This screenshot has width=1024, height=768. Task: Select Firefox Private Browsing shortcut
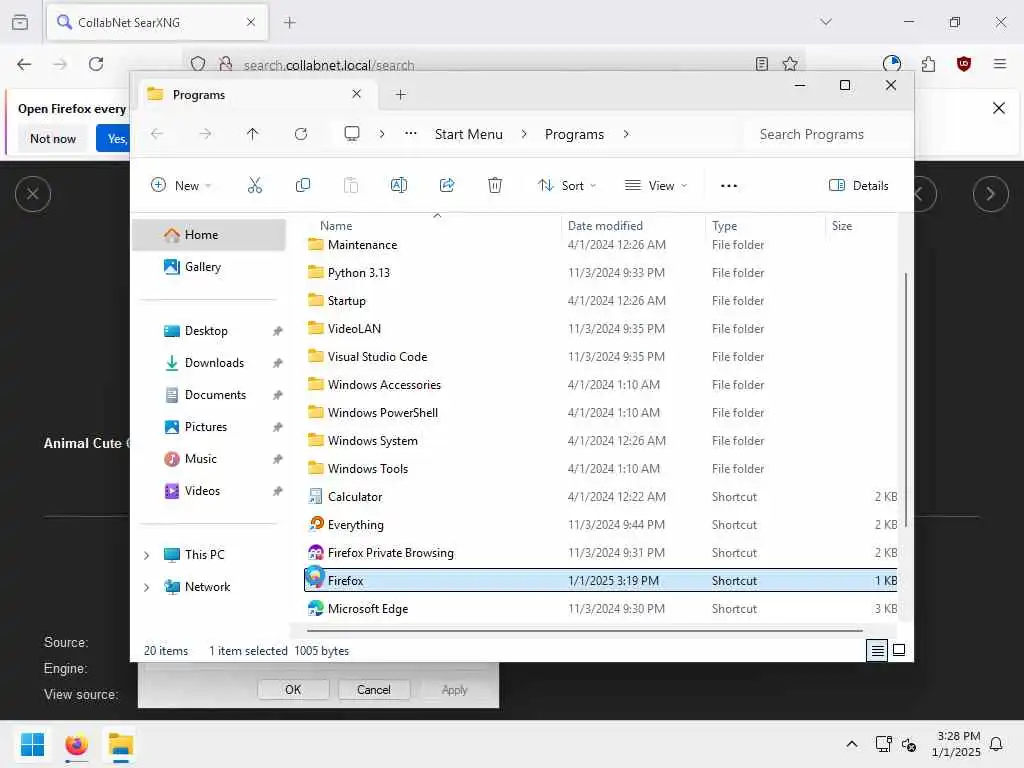601,553
